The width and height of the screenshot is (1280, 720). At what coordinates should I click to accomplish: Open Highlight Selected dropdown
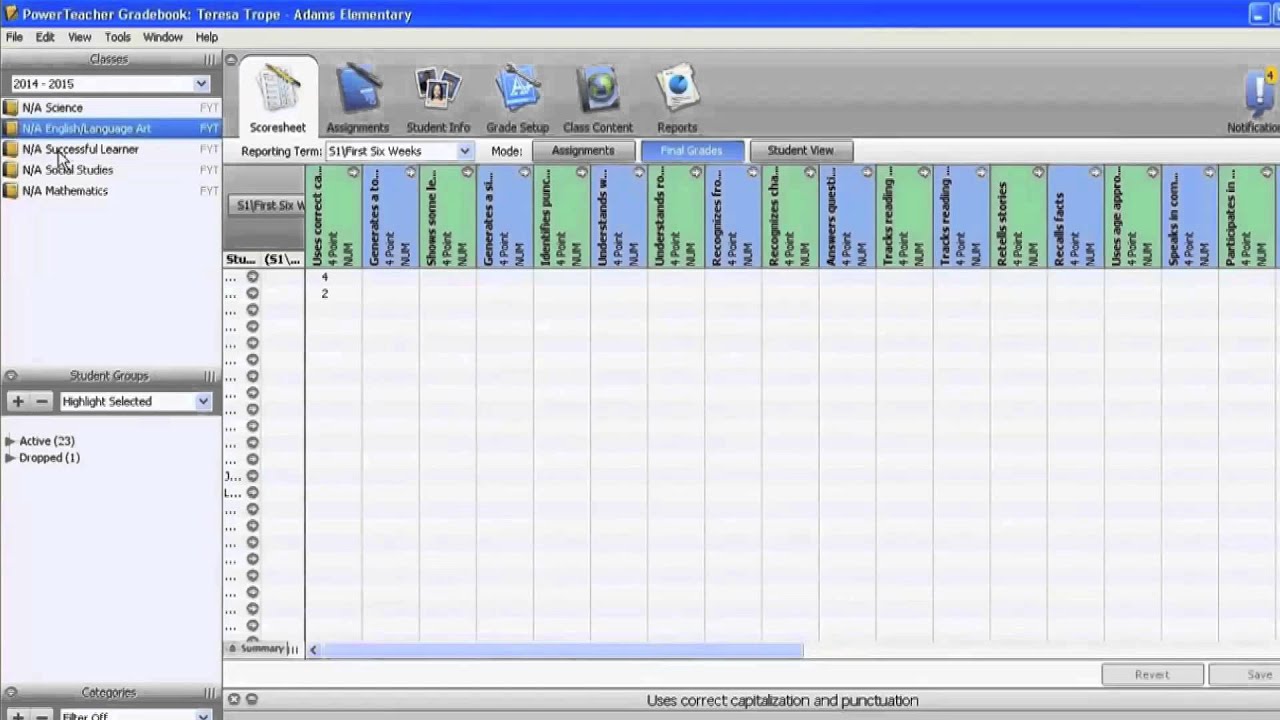(x=136, y=401)
